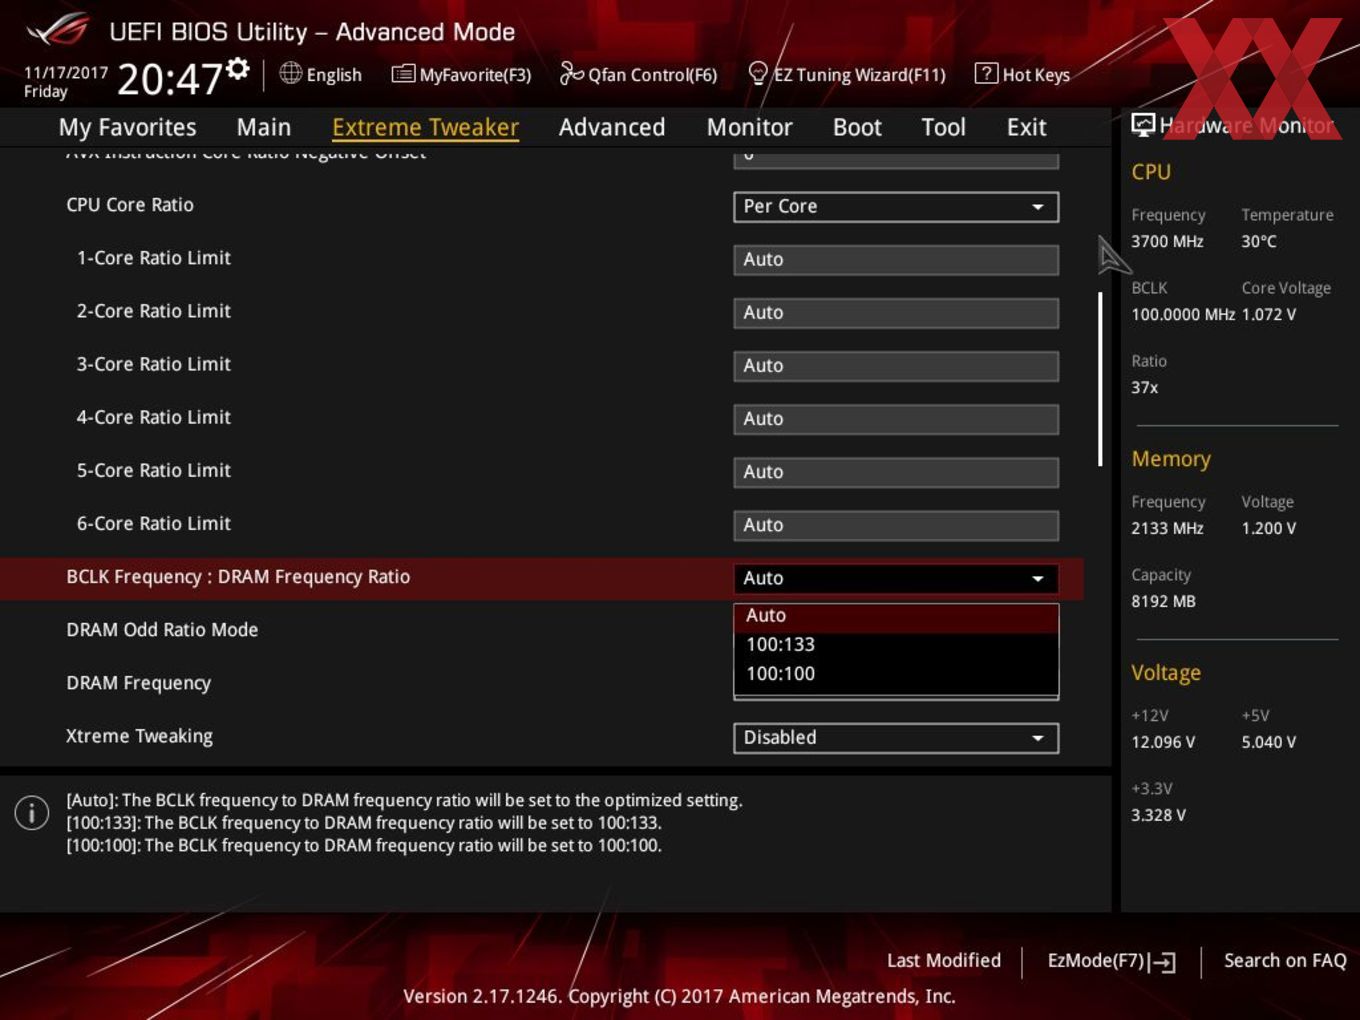Viewport: 1360px width, 1020px height.
Task: Open the Xtreme Tweaking Disabled dropdown
Action: tap(896, 737)
